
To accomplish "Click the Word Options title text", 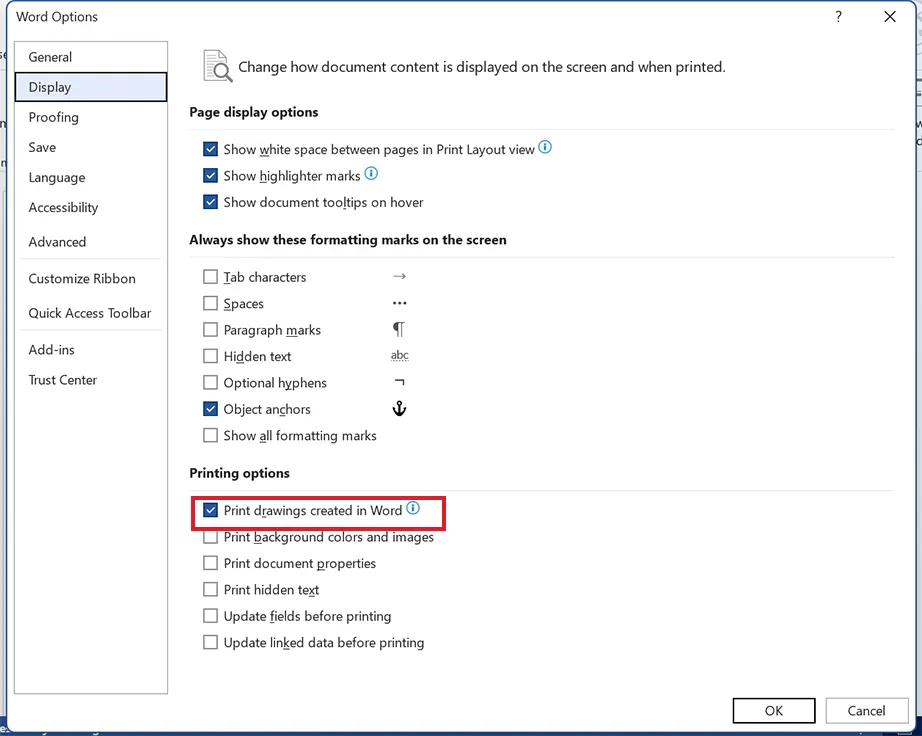I will pos(57,16).
